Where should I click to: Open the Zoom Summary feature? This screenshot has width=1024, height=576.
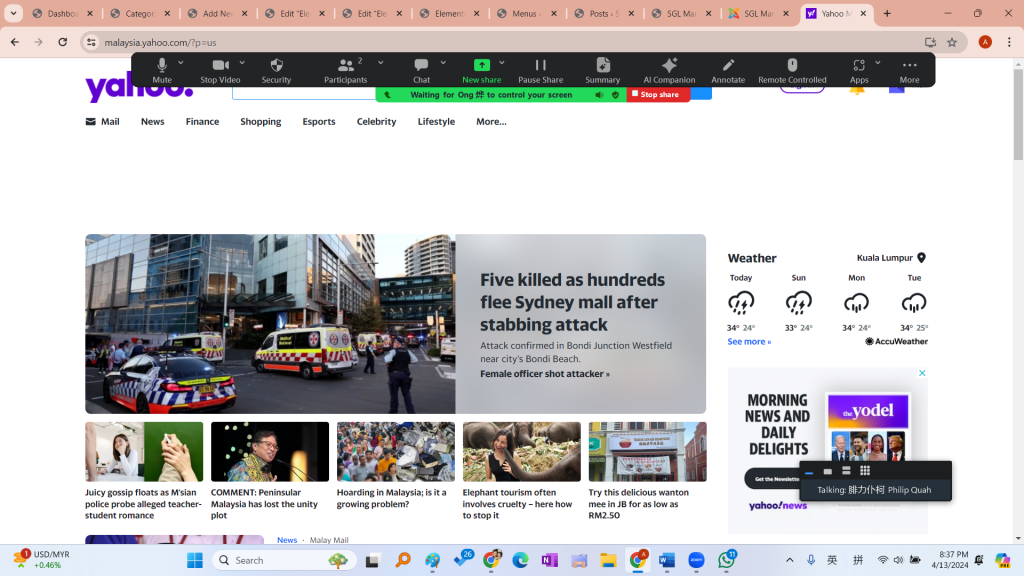pos(602,68)
